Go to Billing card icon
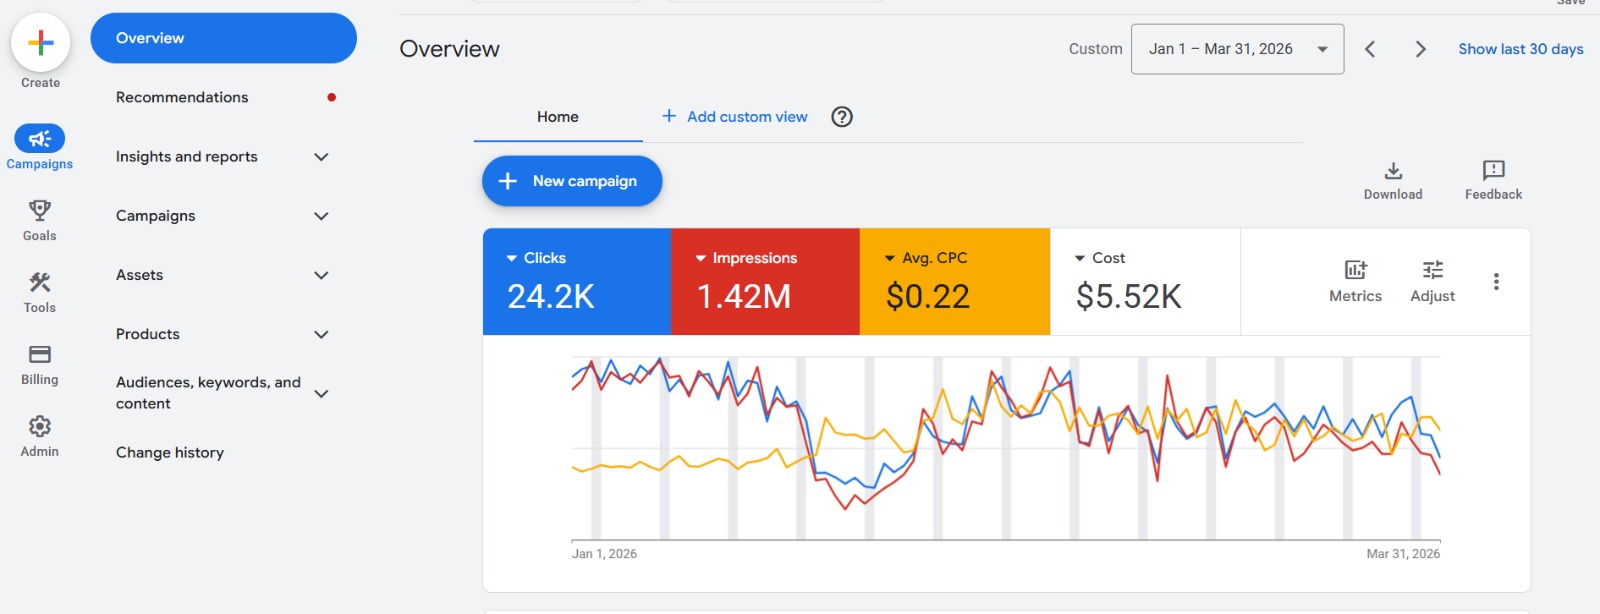 click(40, 355)
